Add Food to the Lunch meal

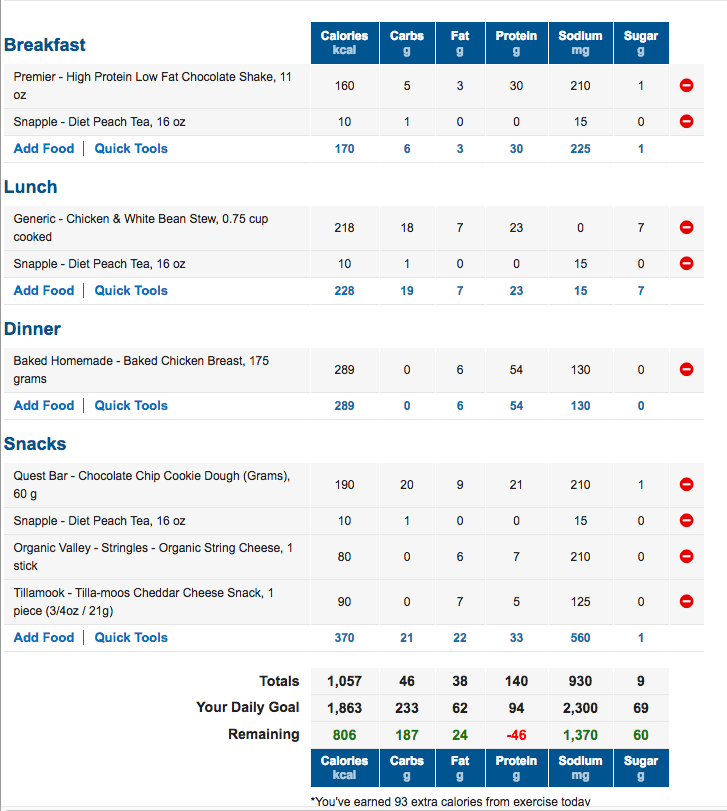coord(44,291)
